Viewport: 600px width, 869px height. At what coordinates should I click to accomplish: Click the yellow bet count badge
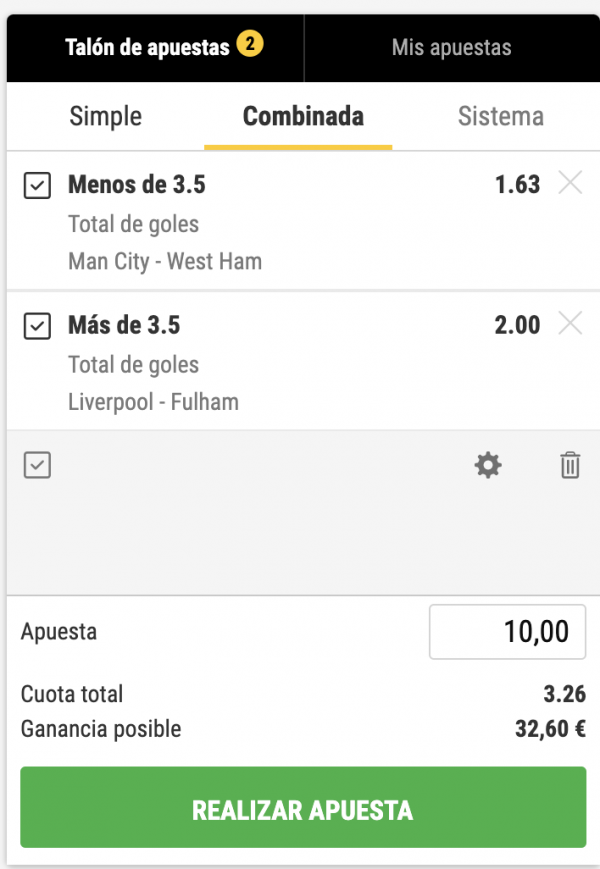pyautogui.click(x=250, y=45)
